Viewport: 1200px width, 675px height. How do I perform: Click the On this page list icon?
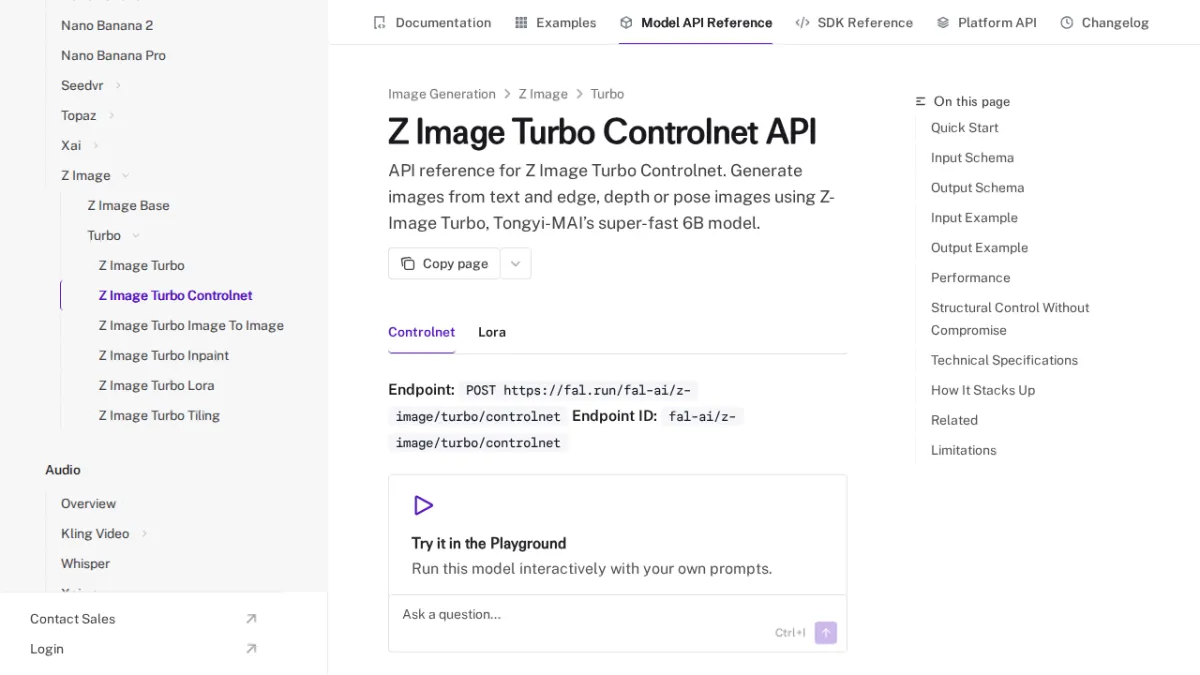click(921, 101)
